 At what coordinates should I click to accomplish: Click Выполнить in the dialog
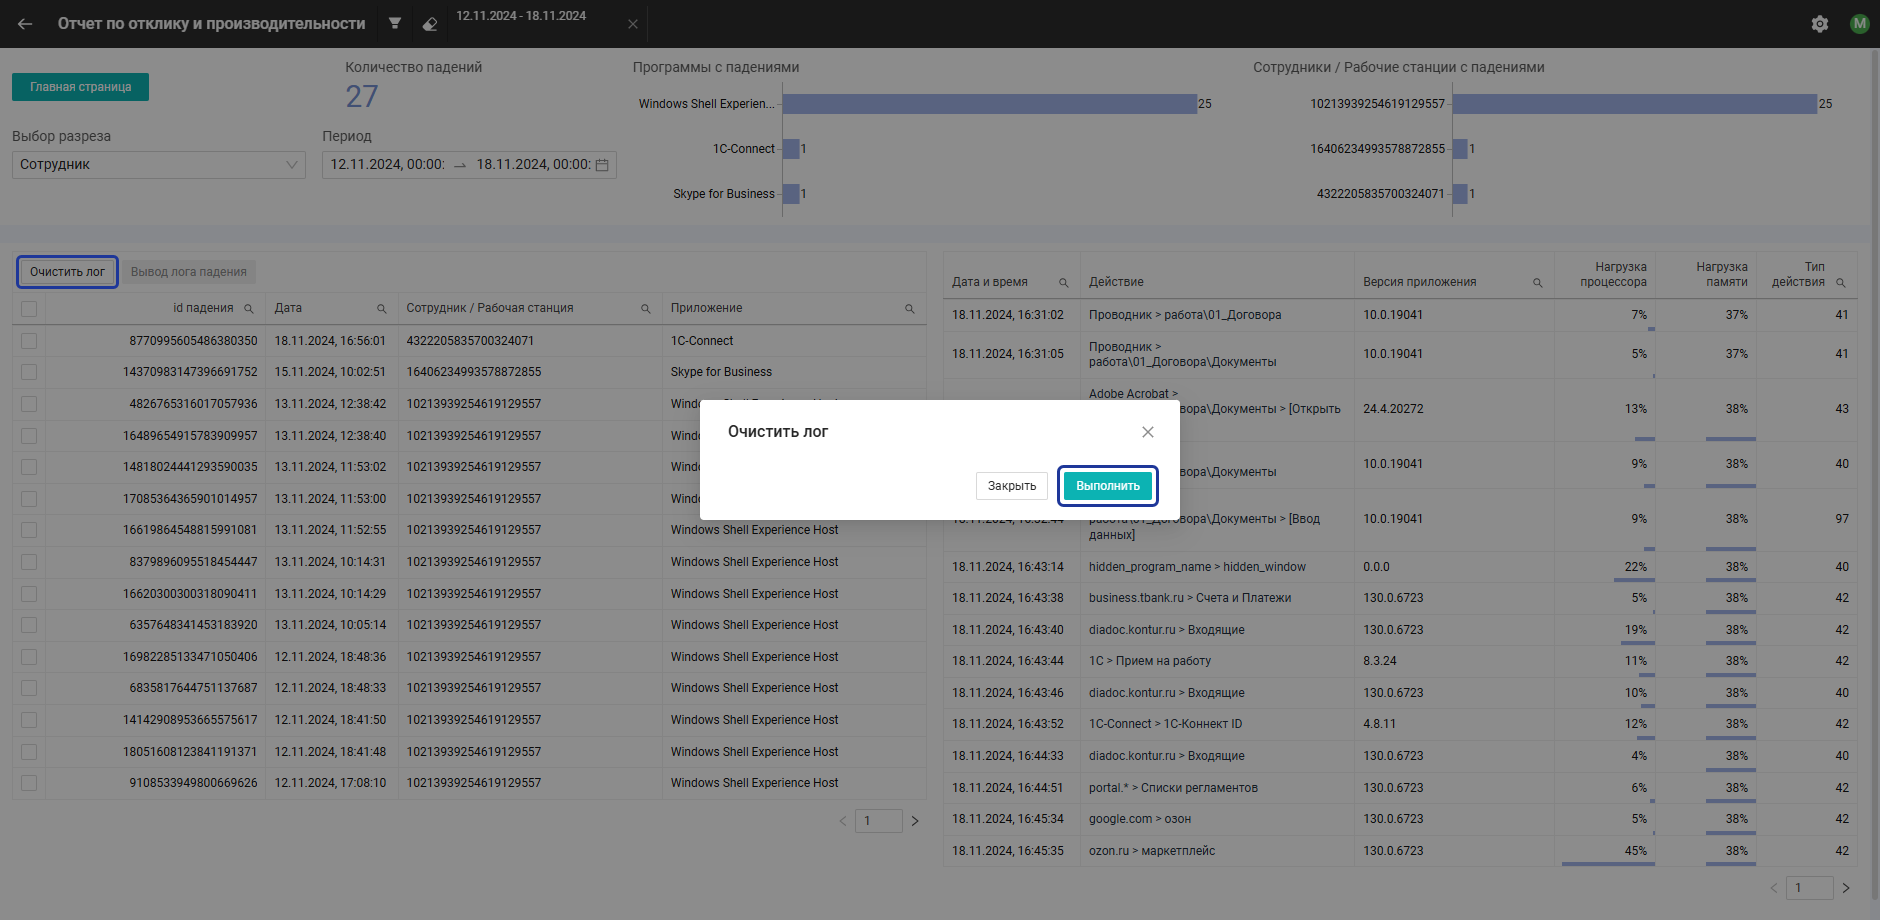coord(1108,486)
